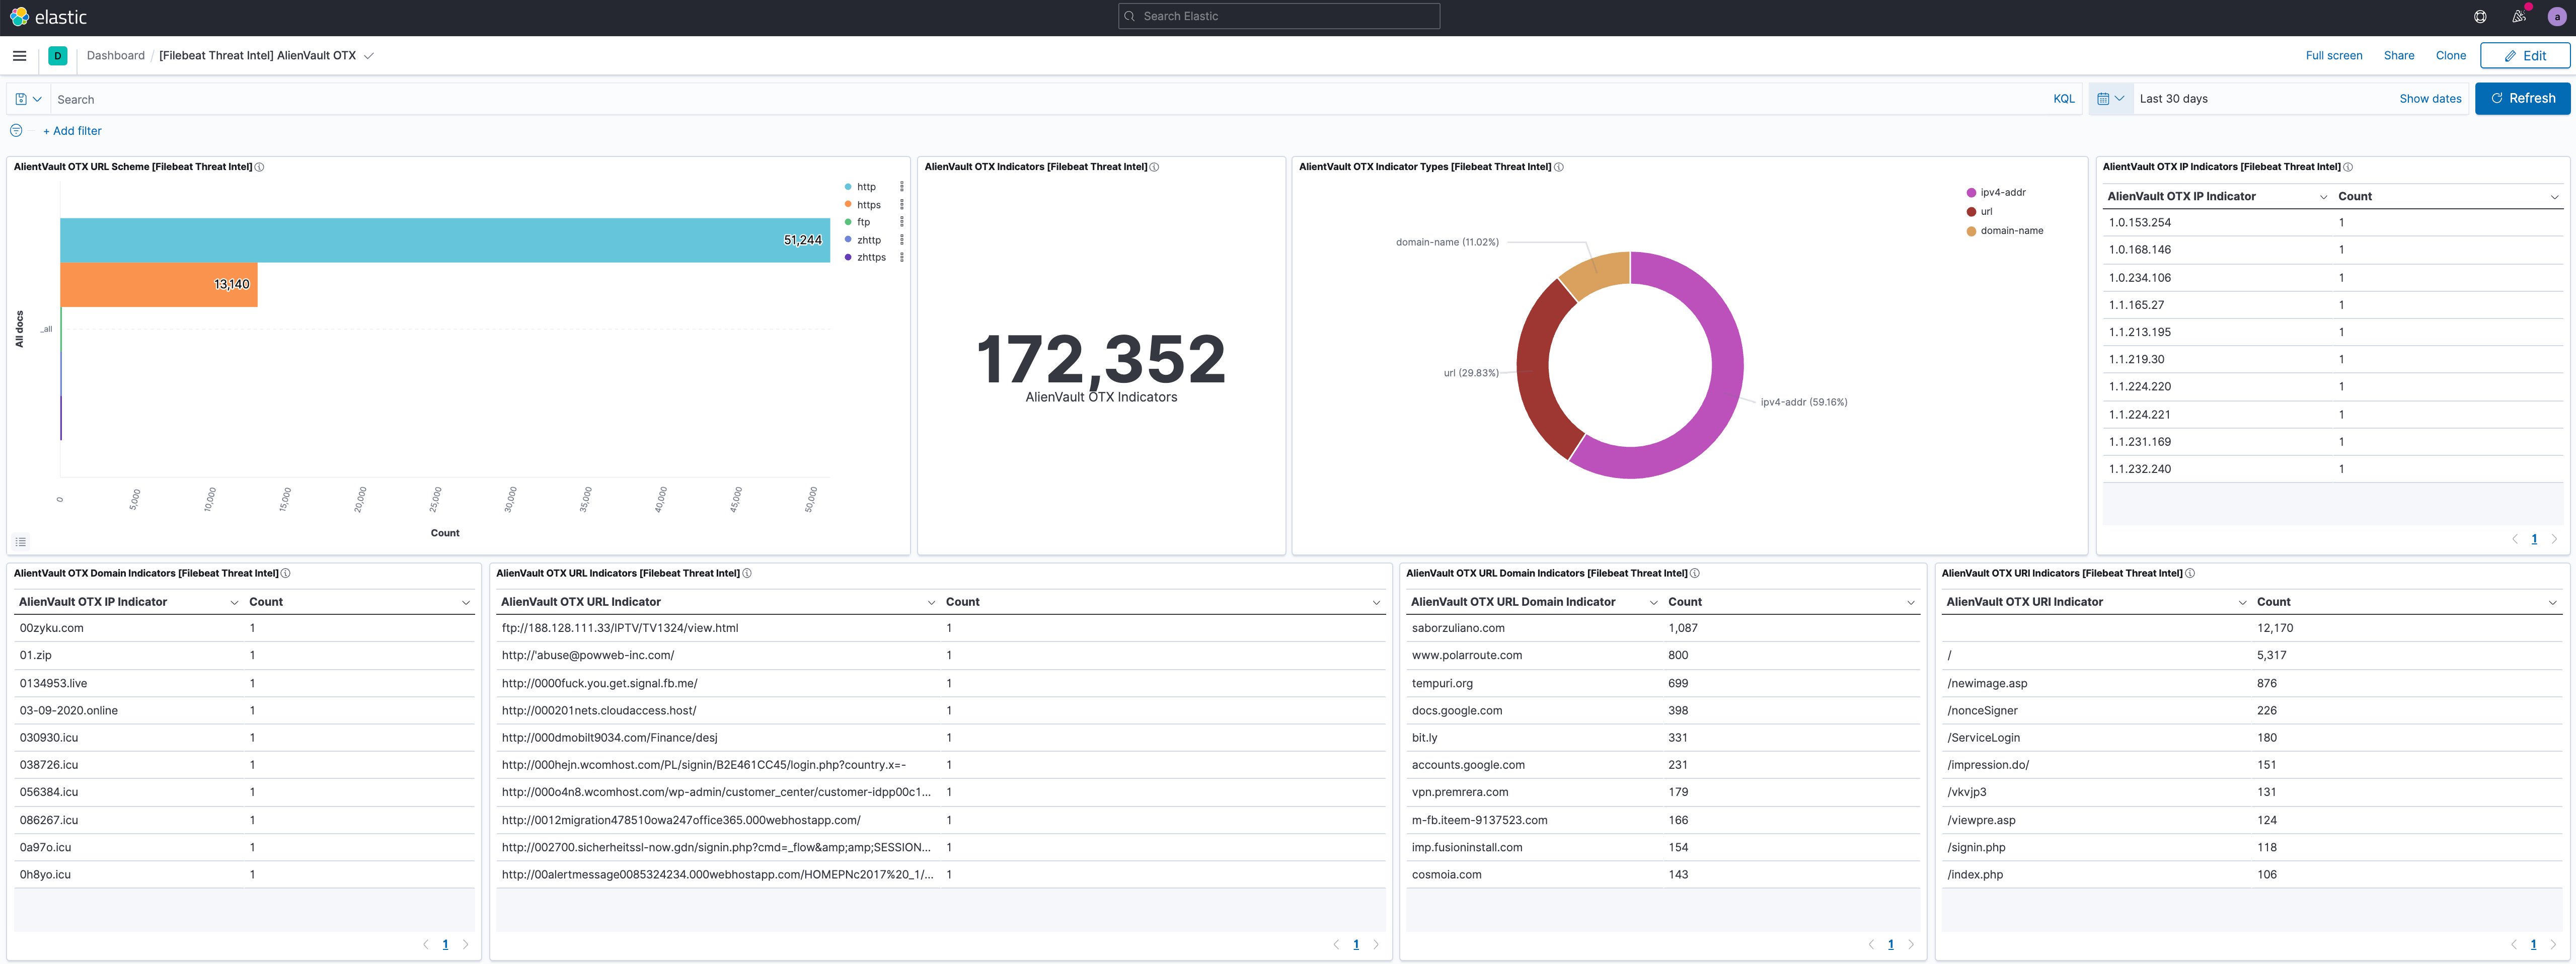Image resolution: width=2576 pixels, height=964 pixels.
Task: Open the Last 30 days time range dropdown
Action: tap(2175, 98)
